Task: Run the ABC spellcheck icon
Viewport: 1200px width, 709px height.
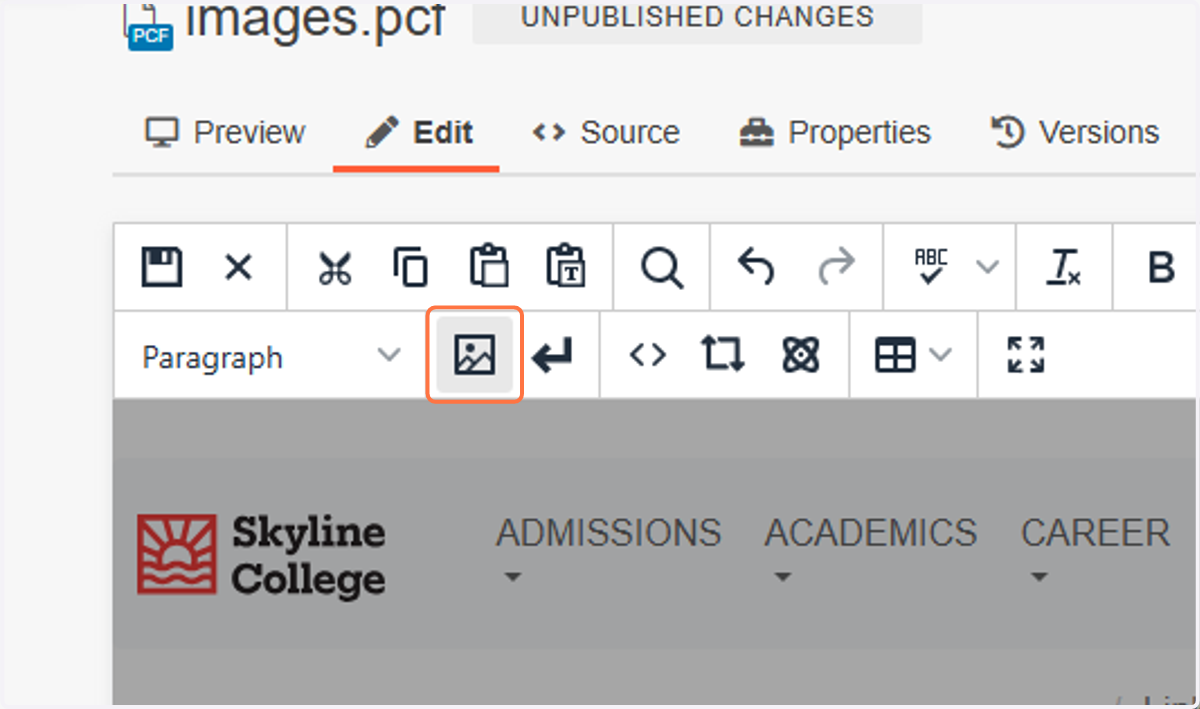Action: point(930,267)
